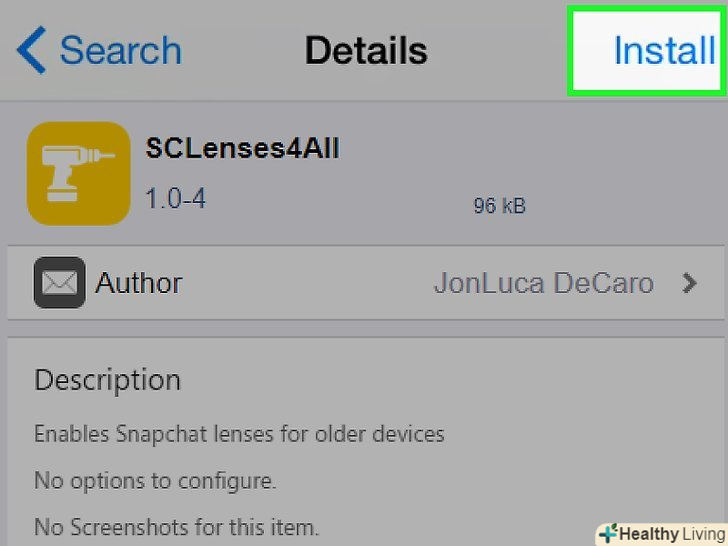Expand Author details with right chevron
The width and height of the screenshot is (728, 546).
689,283
